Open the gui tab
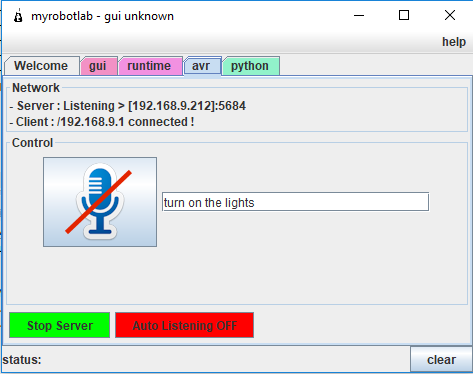The height and width of the screenshot is (374, 473). [99, 66]
